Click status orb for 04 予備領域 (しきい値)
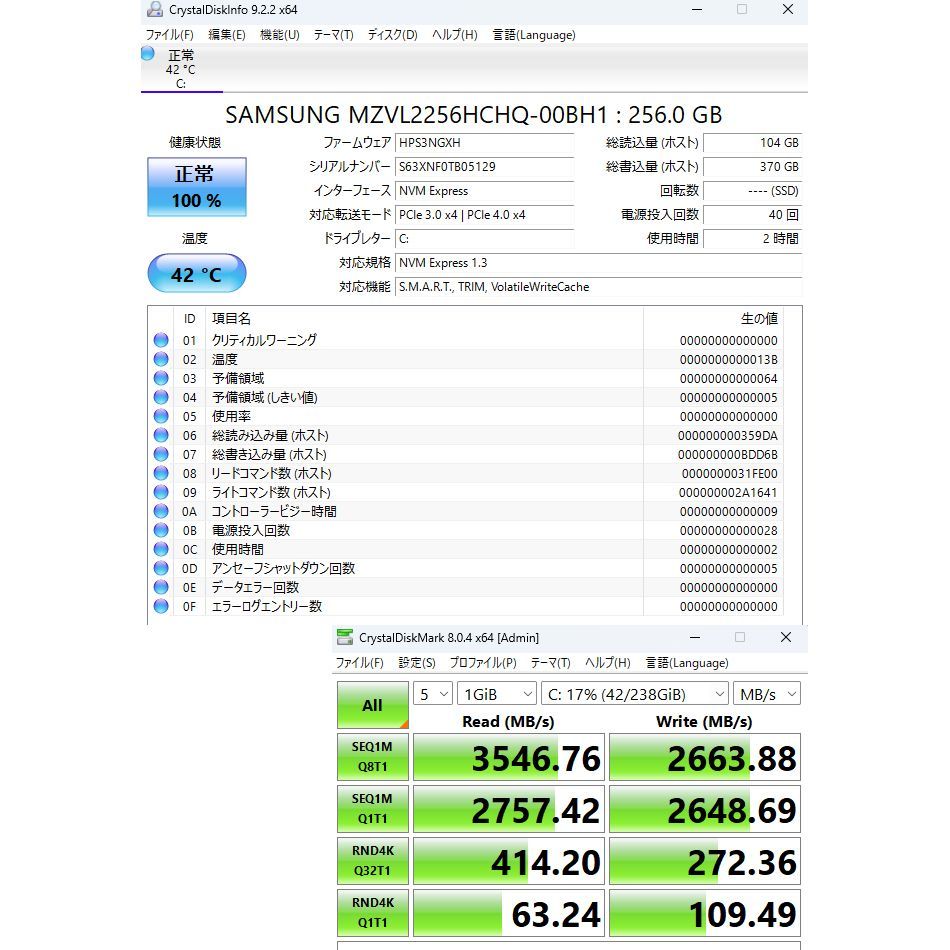The height and width of the screenshot is (950, 950). coord(161,397)
